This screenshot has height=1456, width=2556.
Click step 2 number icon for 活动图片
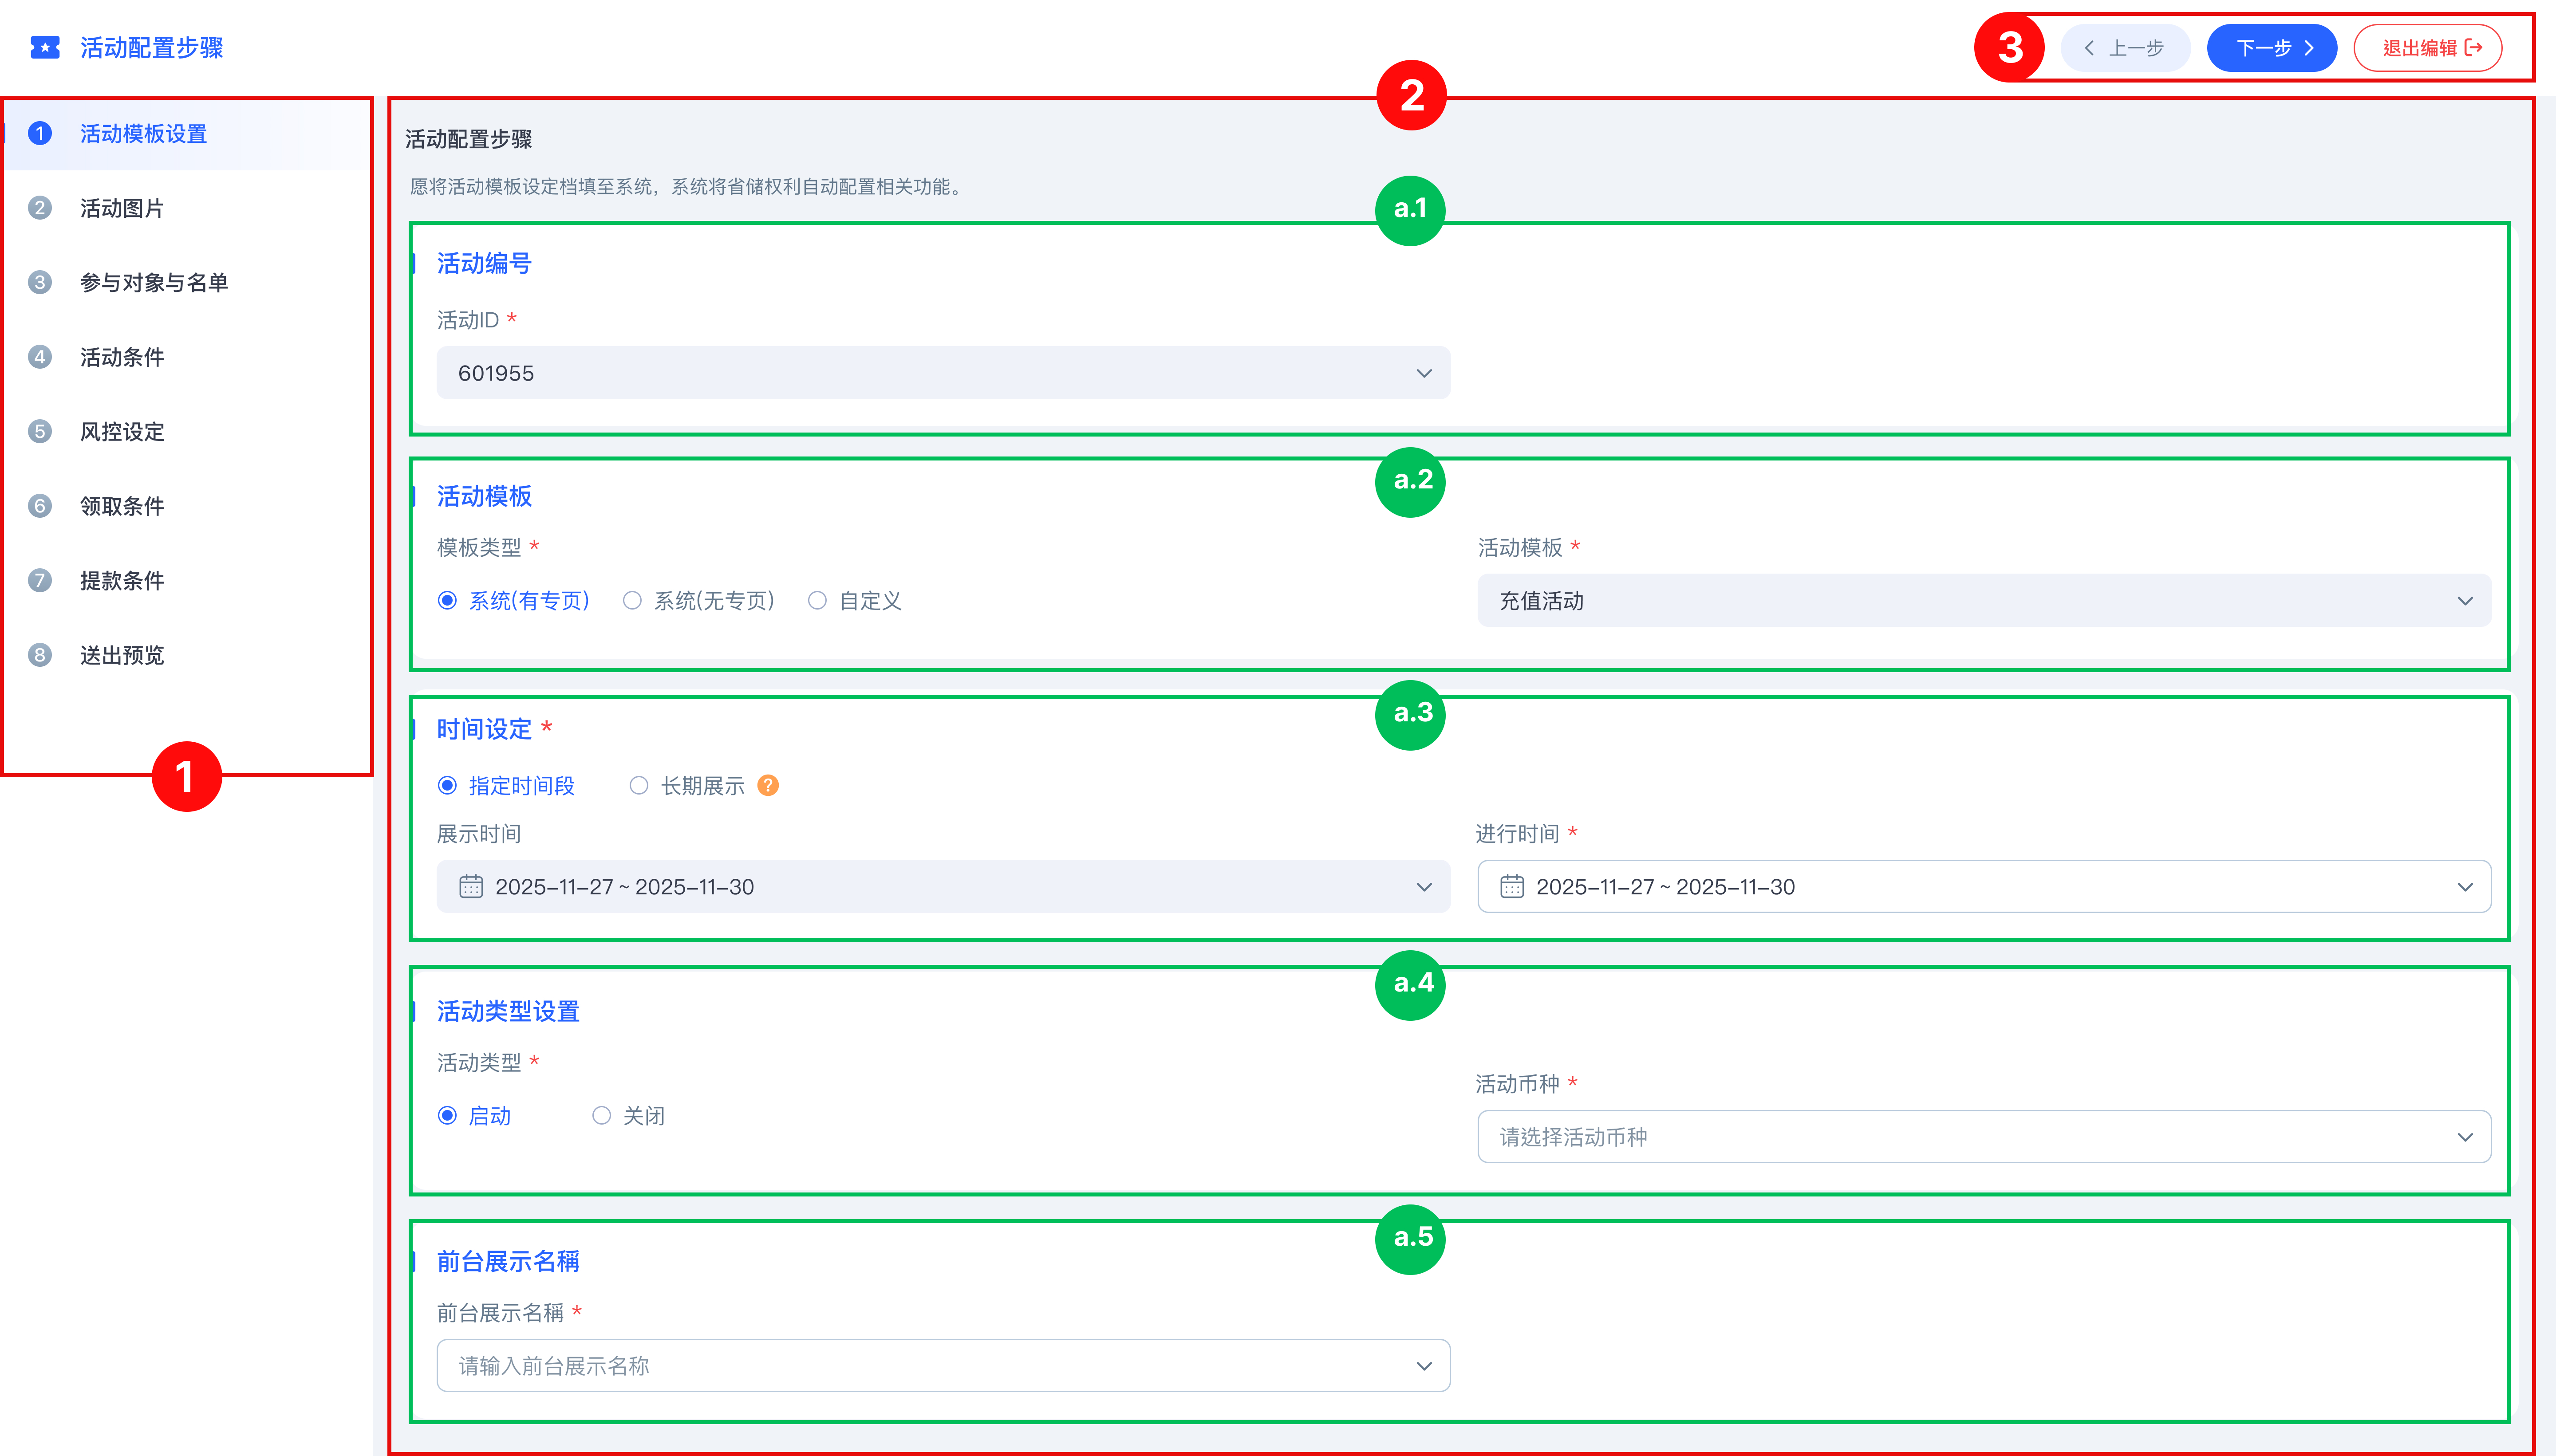[40, 208]
